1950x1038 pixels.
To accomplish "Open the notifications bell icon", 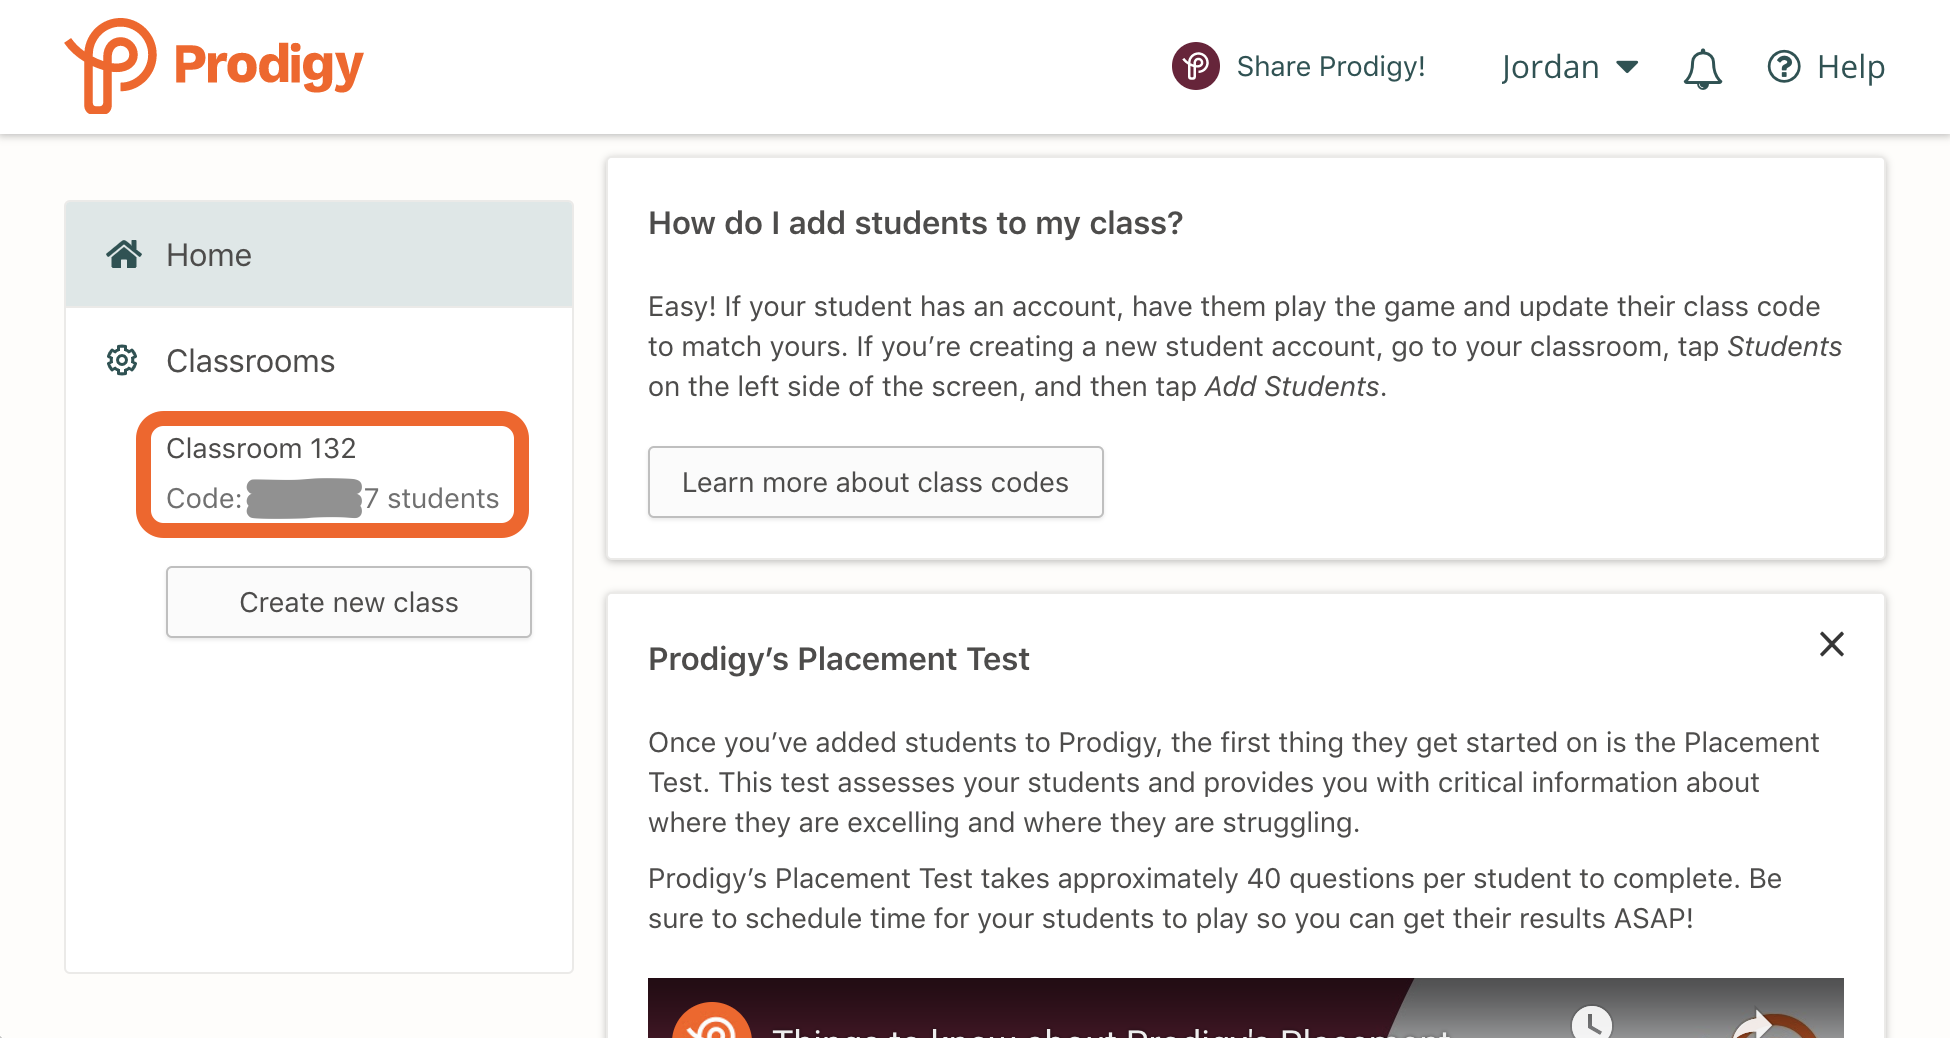I will click(x=1701, y=66).
